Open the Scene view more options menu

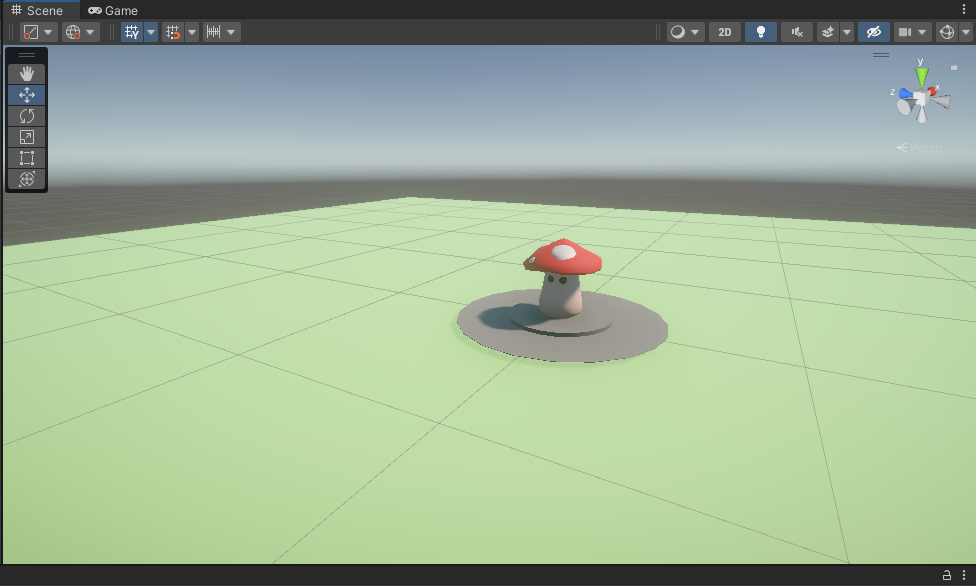pyautogui.click(x=964, y=10)
